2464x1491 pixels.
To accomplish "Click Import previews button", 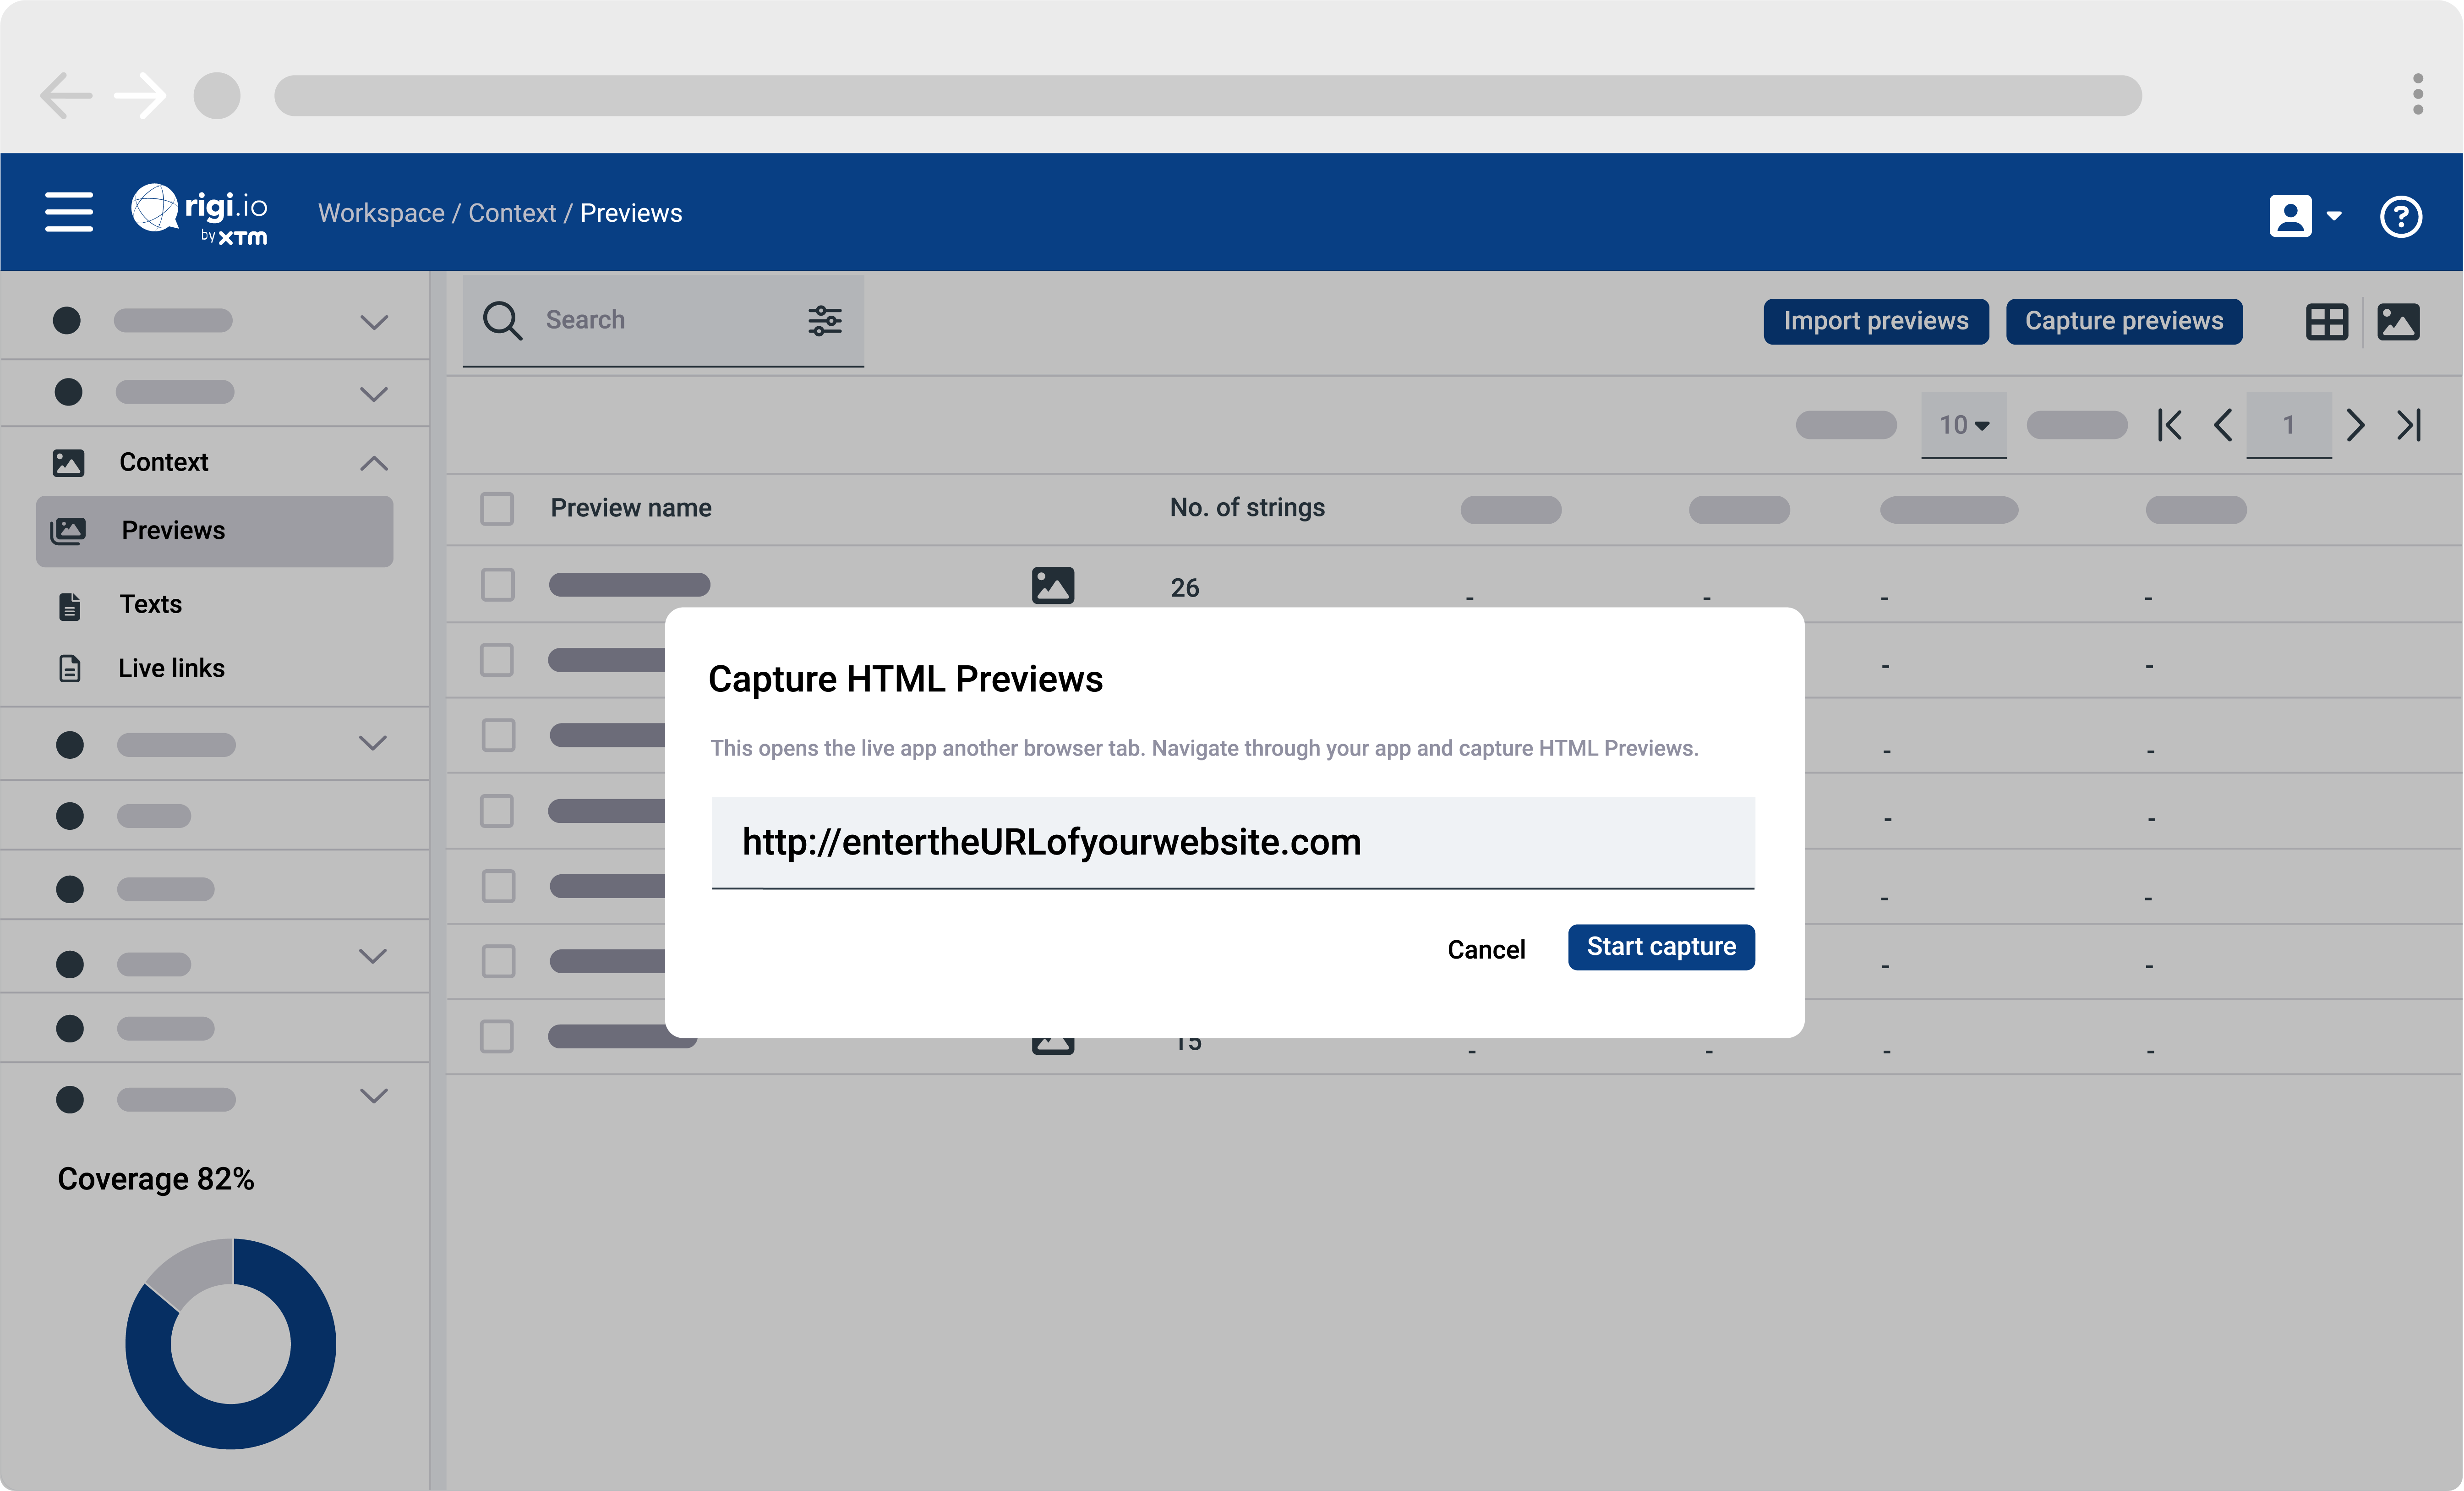I will tap(1876, 321).
